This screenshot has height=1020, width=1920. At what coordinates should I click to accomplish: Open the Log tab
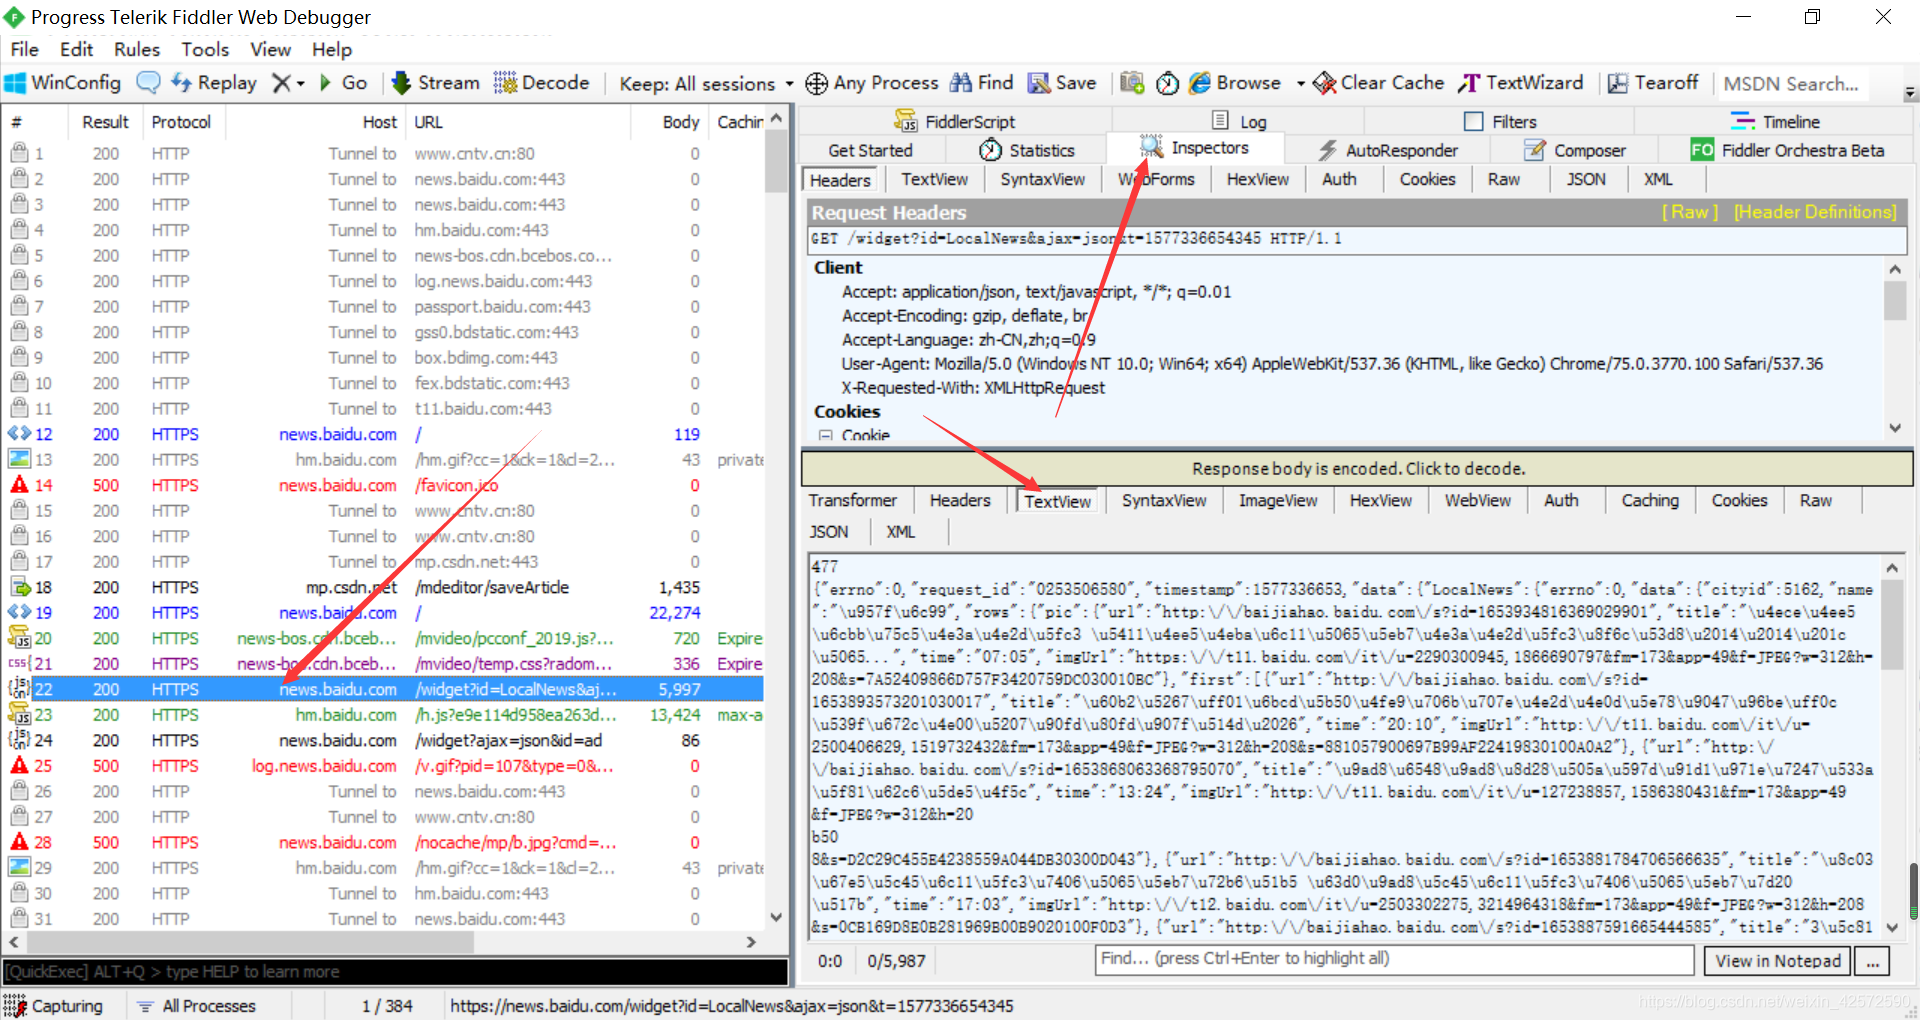[1240, 121]
